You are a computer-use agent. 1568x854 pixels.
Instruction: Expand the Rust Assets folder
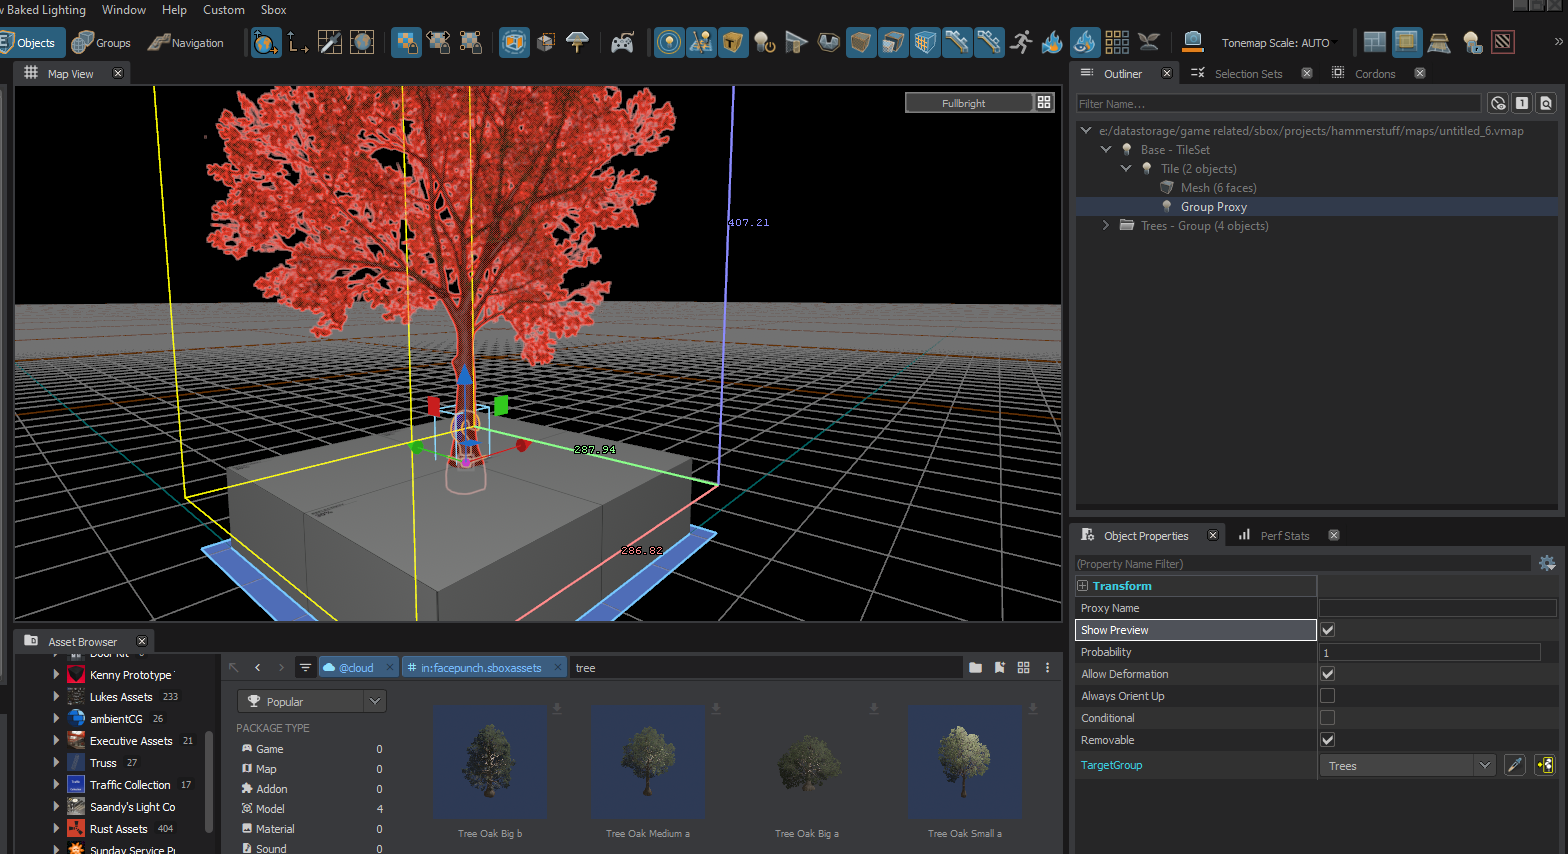tap(56, 828)
